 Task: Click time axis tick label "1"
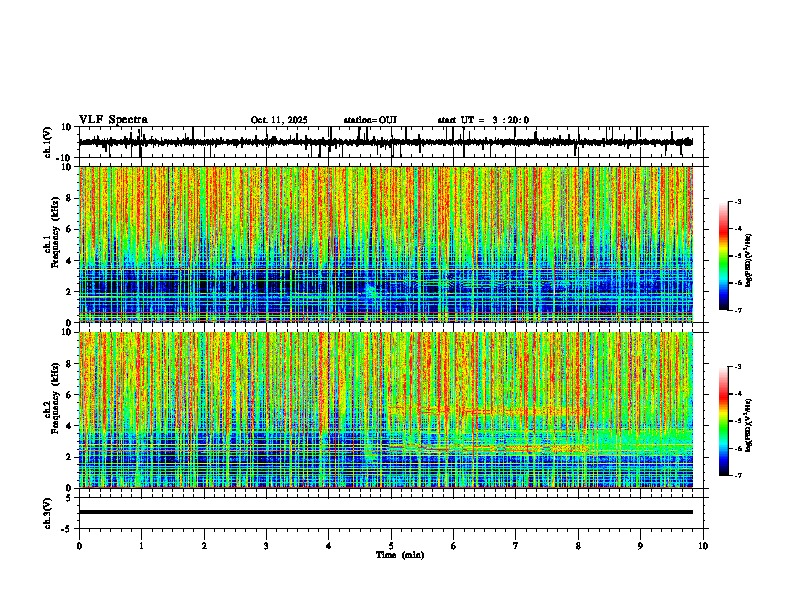pos(141,546)
